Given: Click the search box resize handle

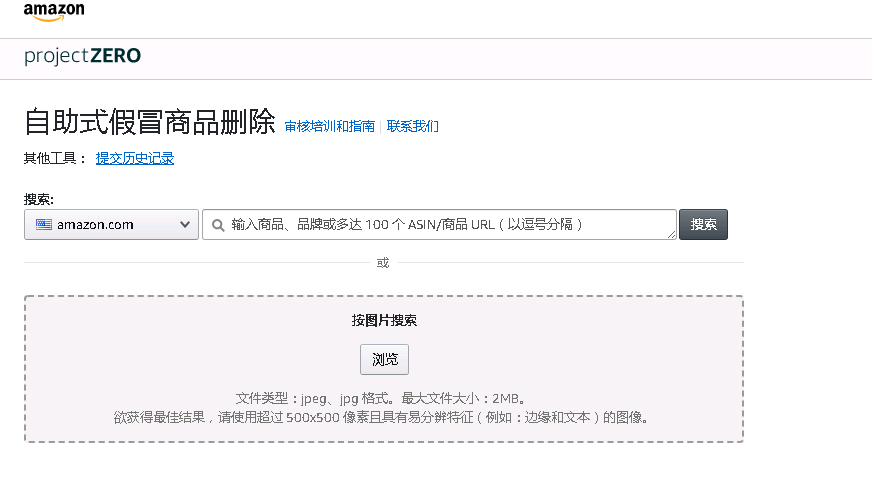Looking at the screenshot, I should (x=671, y=235).
